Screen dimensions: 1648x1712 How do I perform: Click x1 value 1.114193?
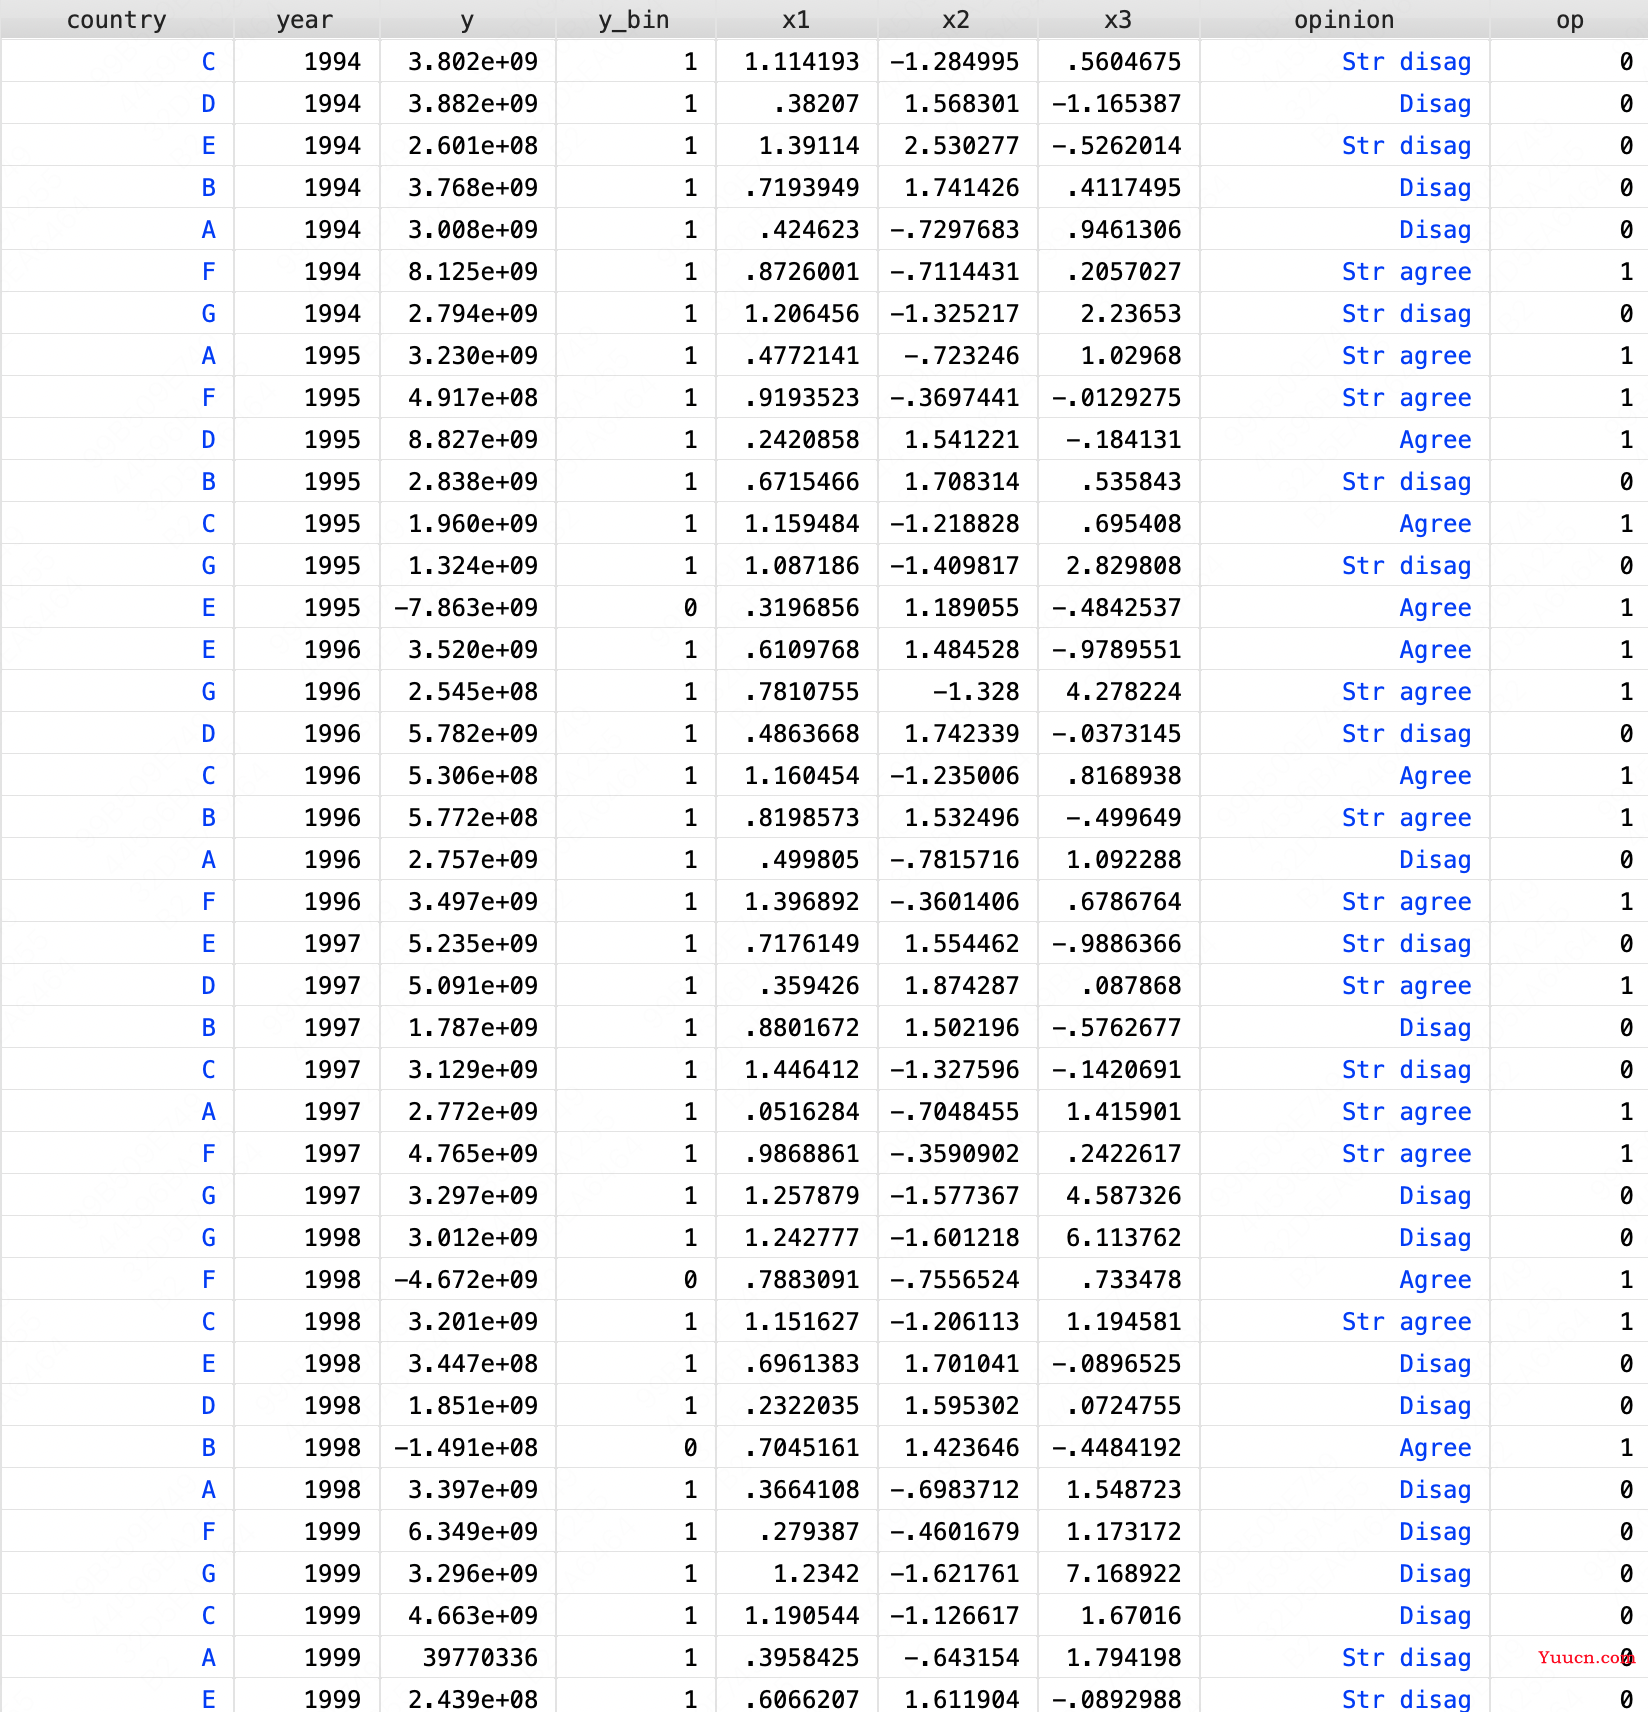[802, 62]
